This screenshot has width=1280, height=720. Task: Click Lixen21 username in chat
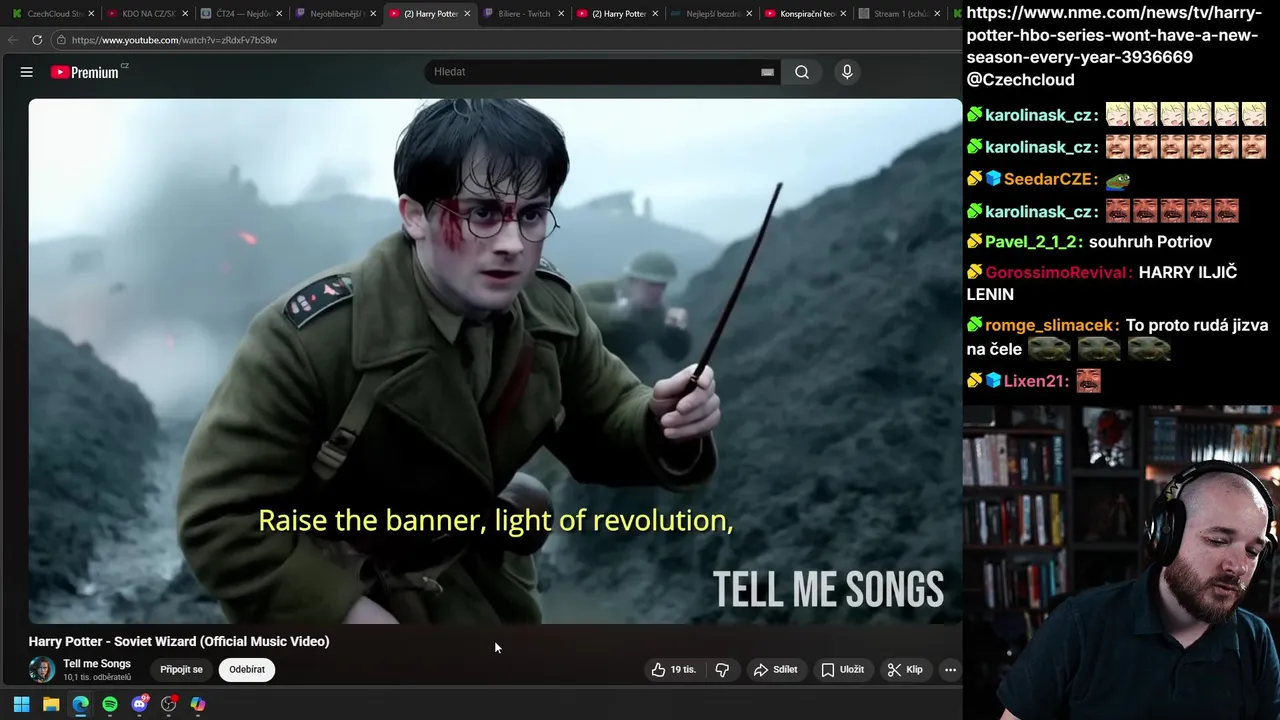pyautogui.click(x=1036, y=381)
